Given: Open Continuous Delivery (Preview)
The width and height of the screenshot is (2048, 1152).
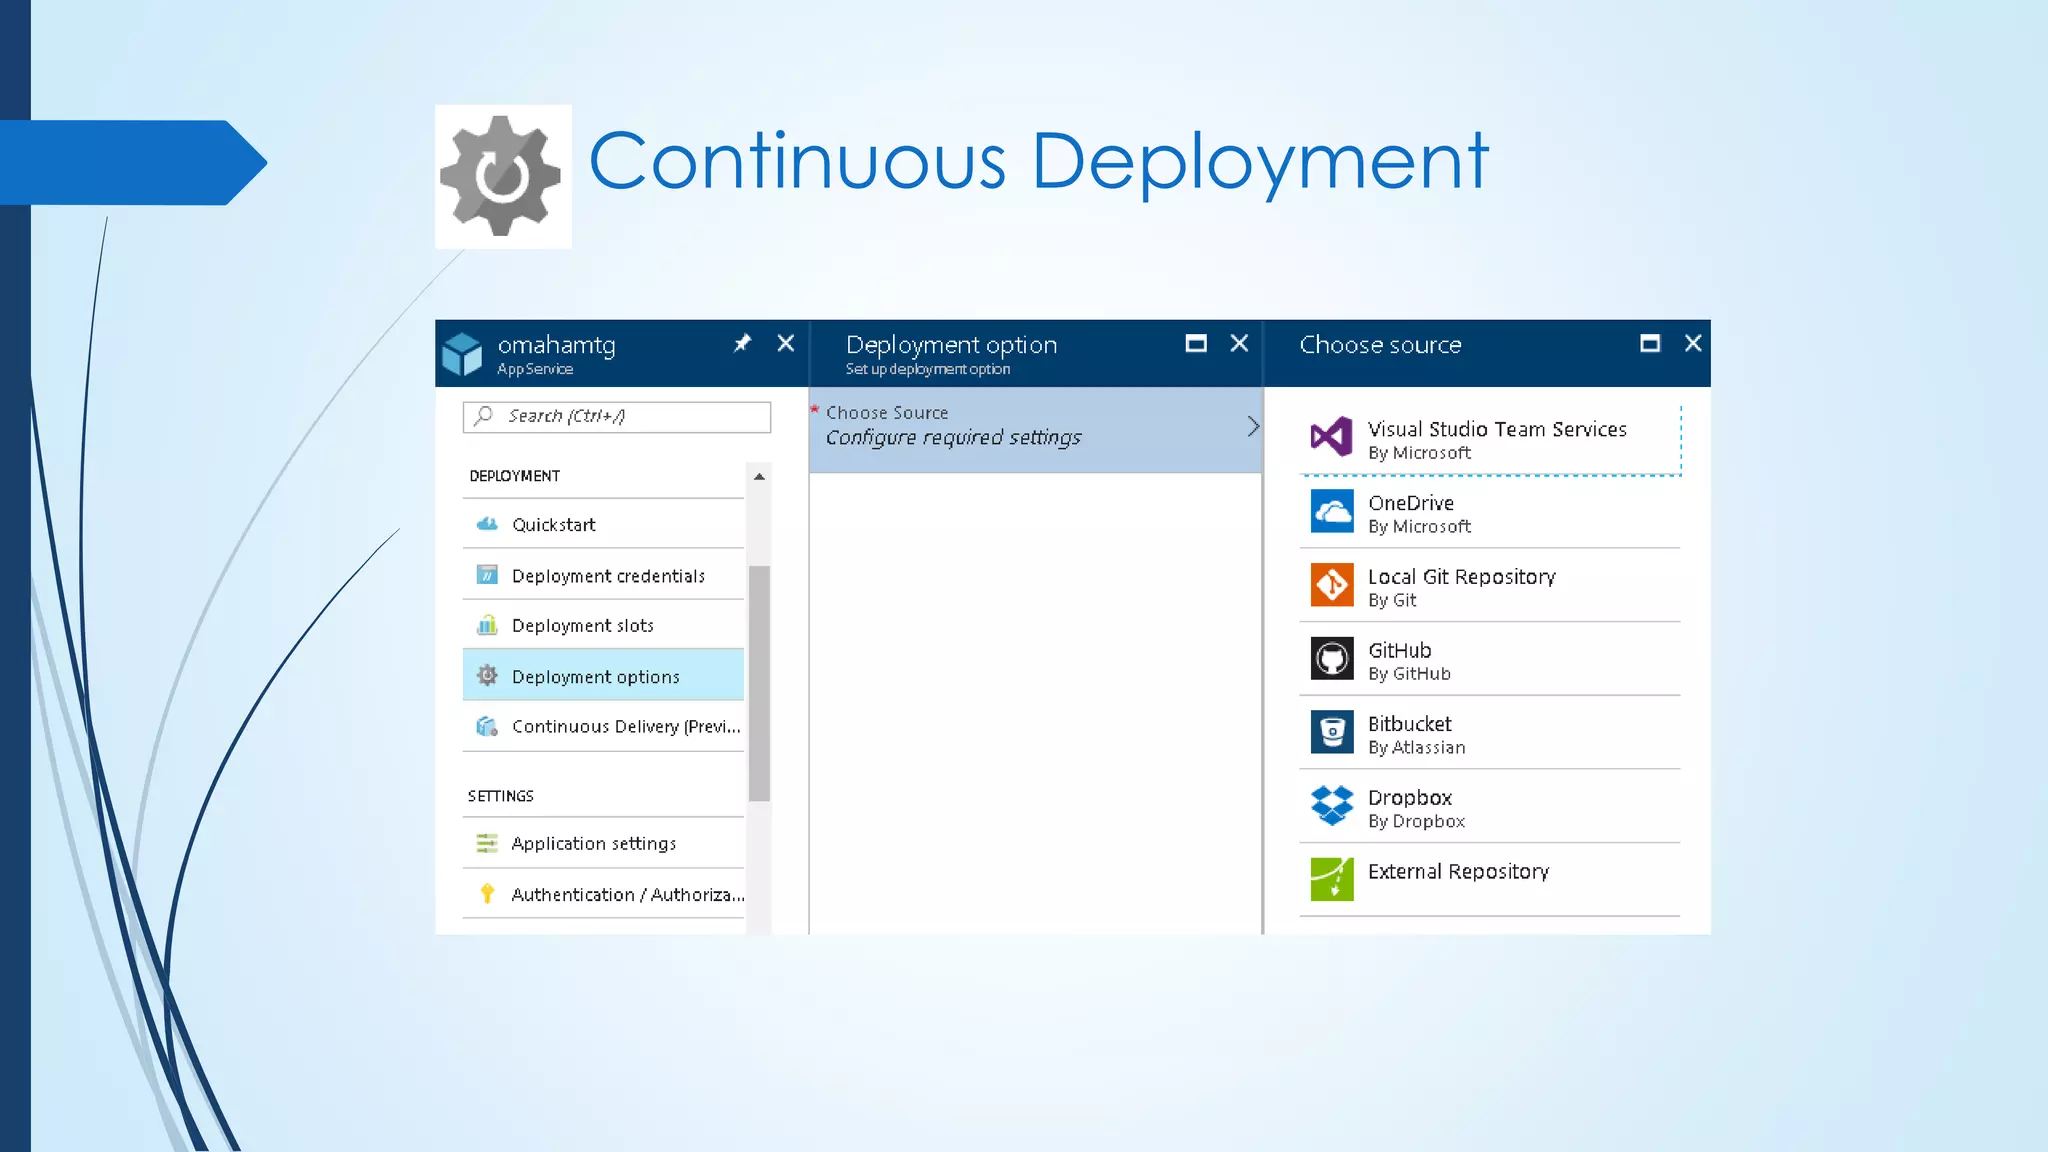Looking at the screenshot, I should pos(603,726).
